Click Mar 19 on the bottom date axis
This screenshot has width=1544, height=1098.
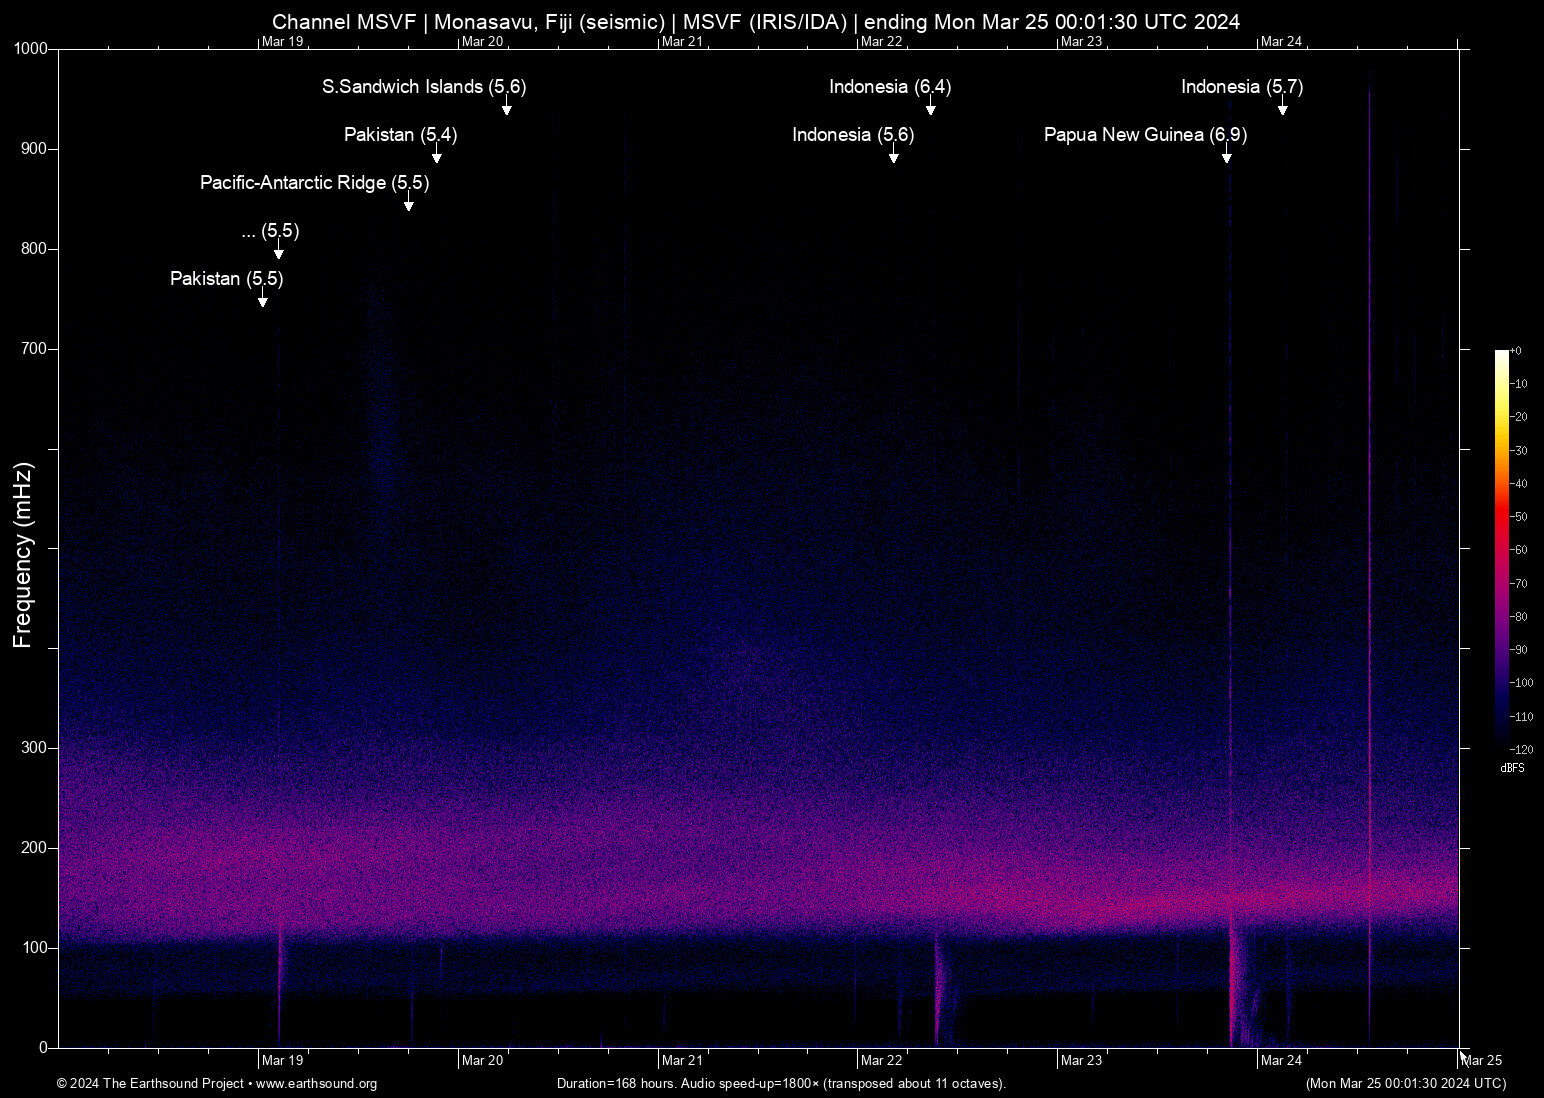(x=282, y=1061)
